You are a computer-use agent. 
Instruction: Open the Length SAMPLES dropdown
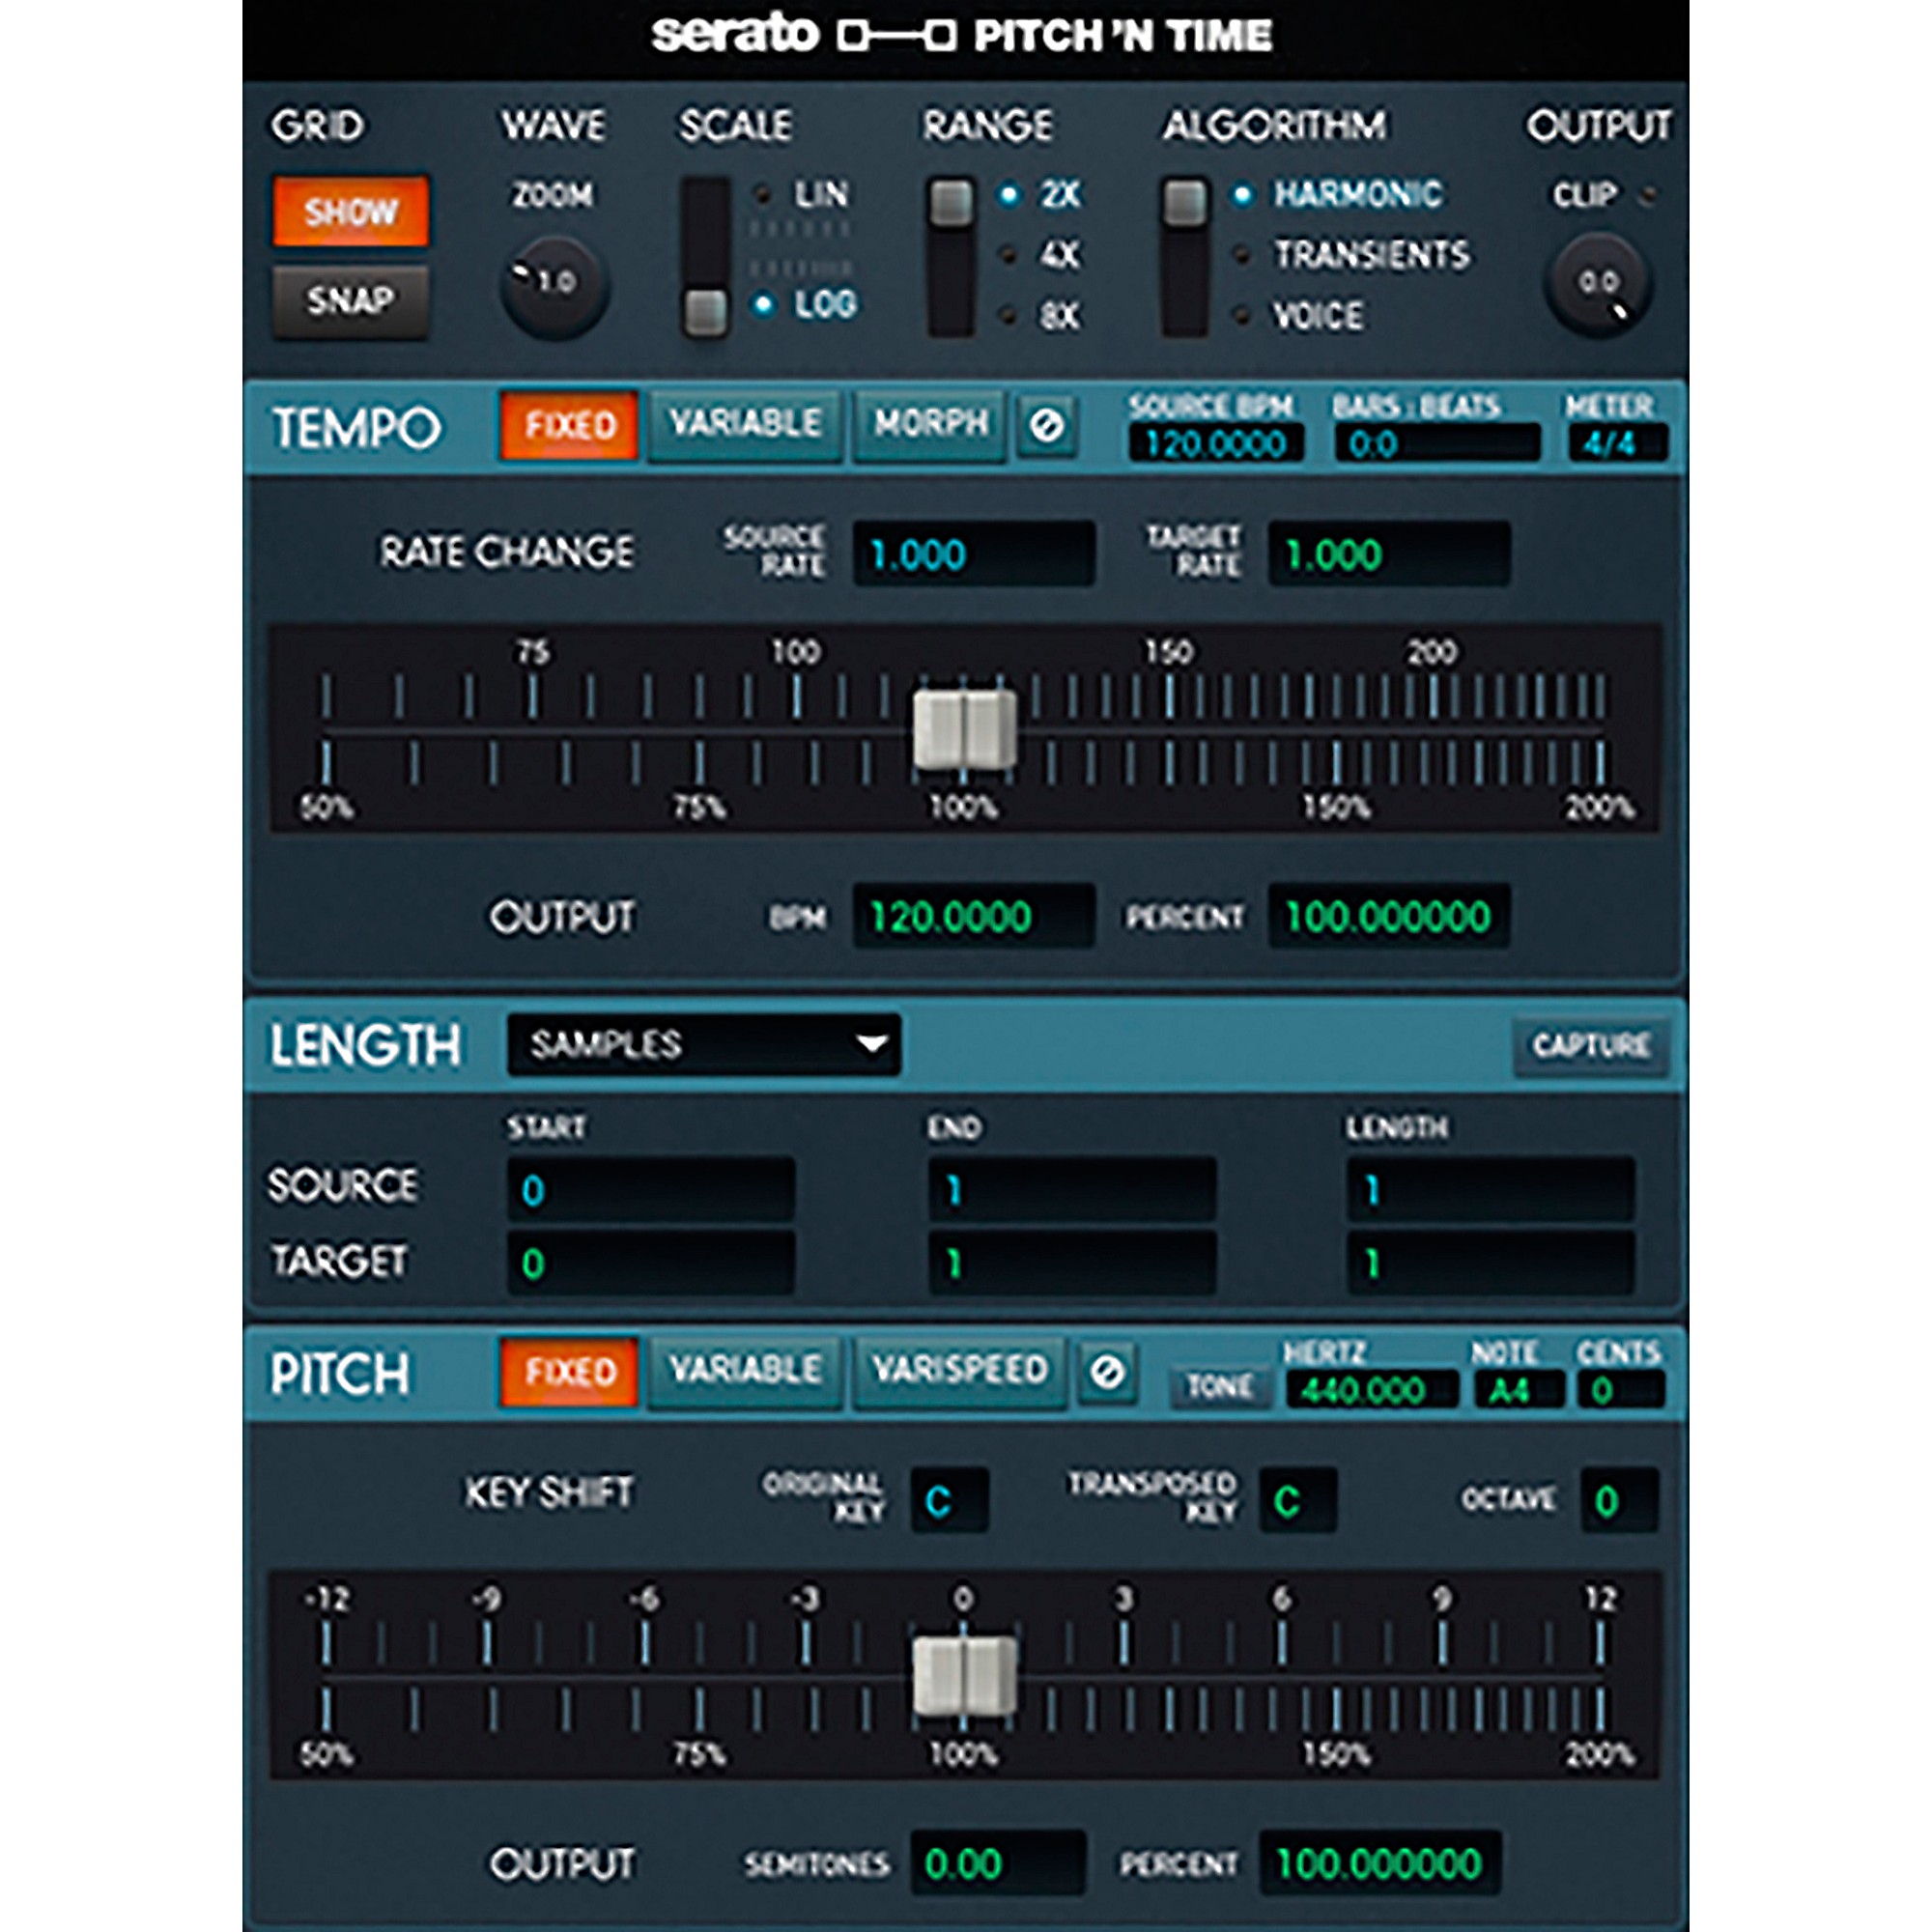click(704, 1045)
